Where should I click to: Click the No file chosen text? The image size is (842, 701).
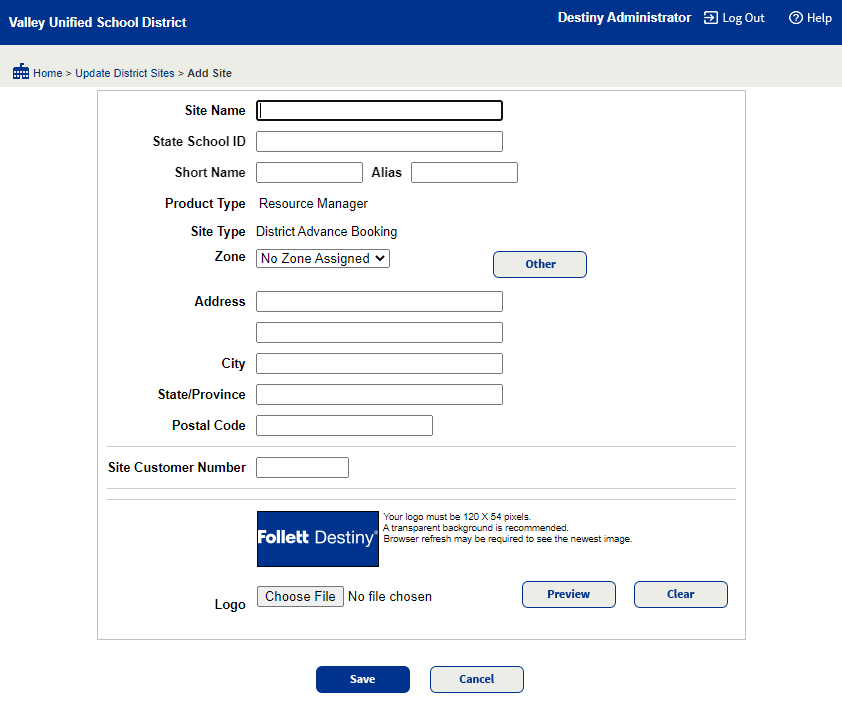tap(390, 596)
